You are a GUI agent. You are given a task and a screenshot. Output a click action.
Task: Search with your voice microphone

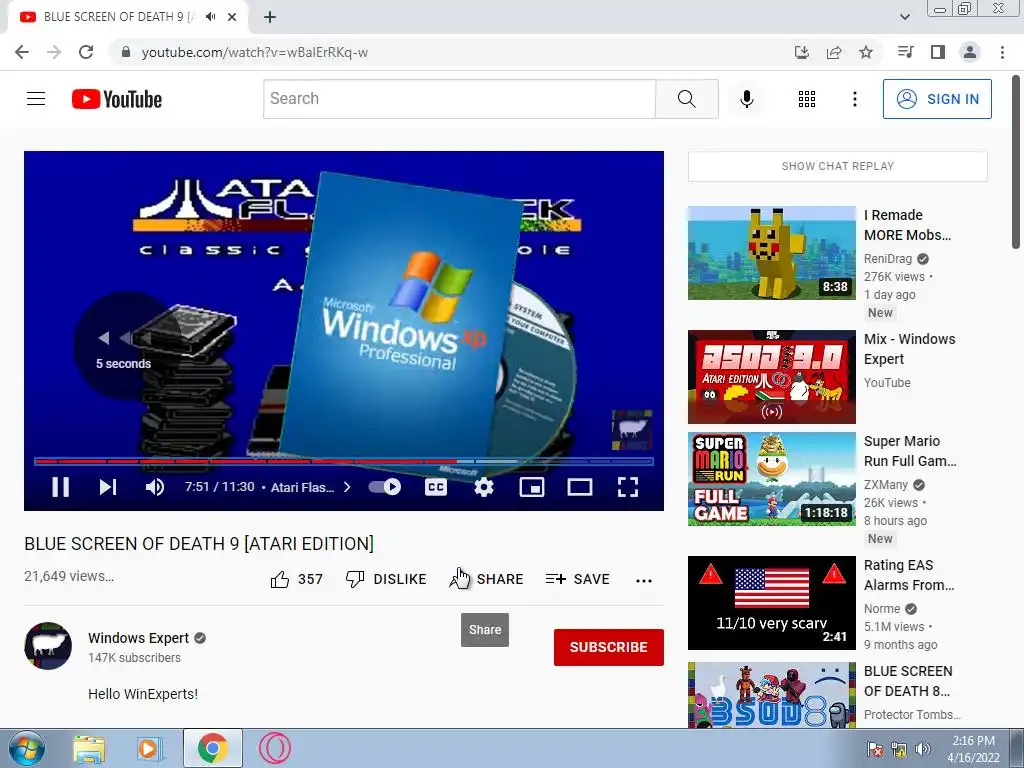(746, 99)
